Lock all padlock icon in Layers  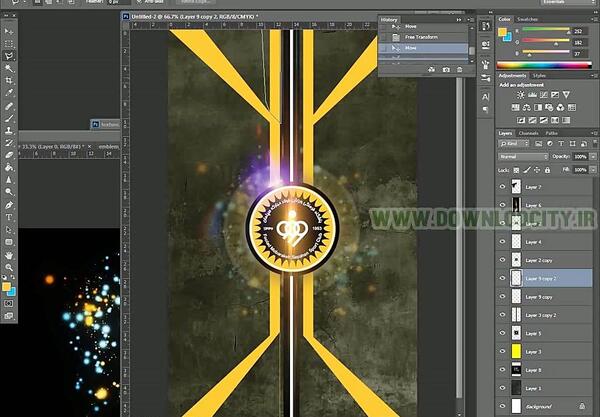click(547, 170)
